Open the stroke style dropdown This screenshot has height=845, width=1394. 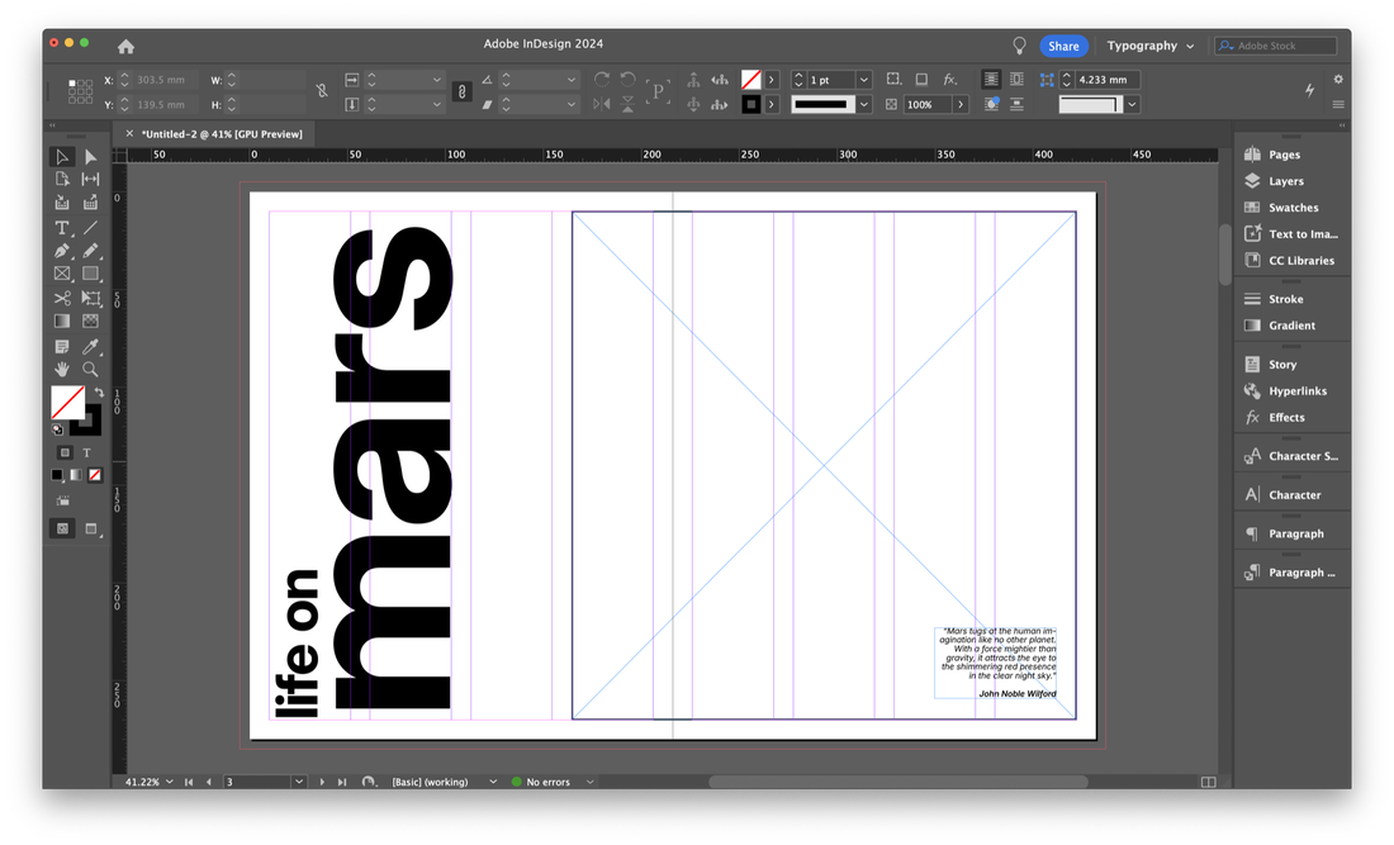click(x=864, y=104)
